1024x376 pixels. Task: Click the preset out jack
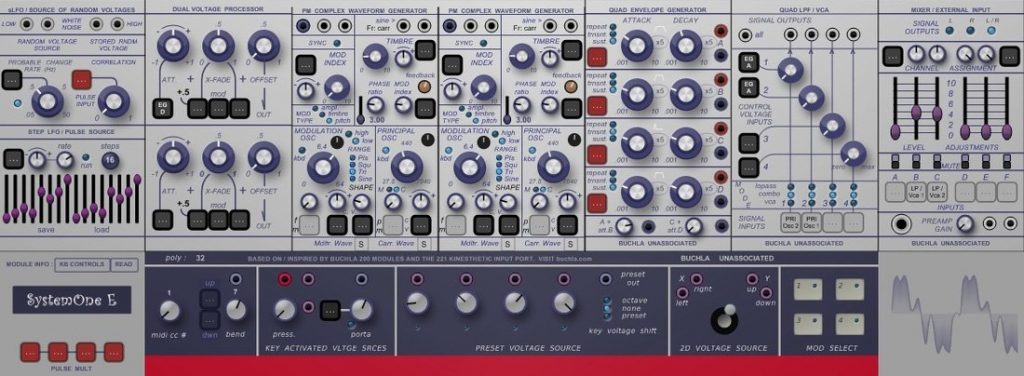coord(606,279)
